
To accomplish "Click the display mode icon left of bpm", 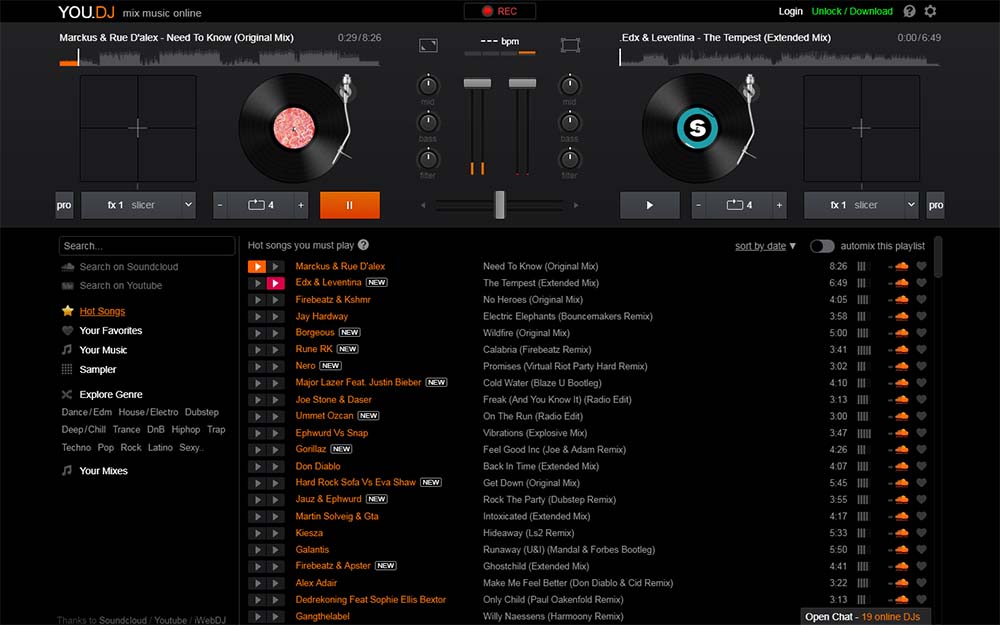I will point(428,45).
